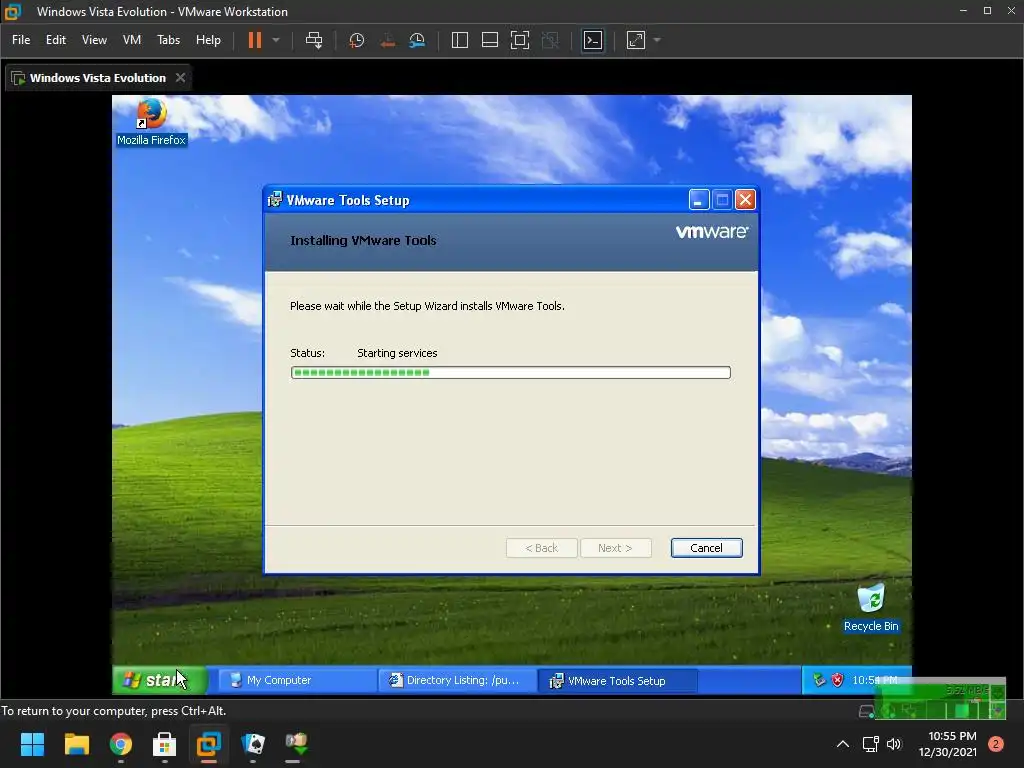The height and width of the screenshot is (768, 1024).
Task: Click the VMware dialog title bar icon
Action: coord(275,200)
